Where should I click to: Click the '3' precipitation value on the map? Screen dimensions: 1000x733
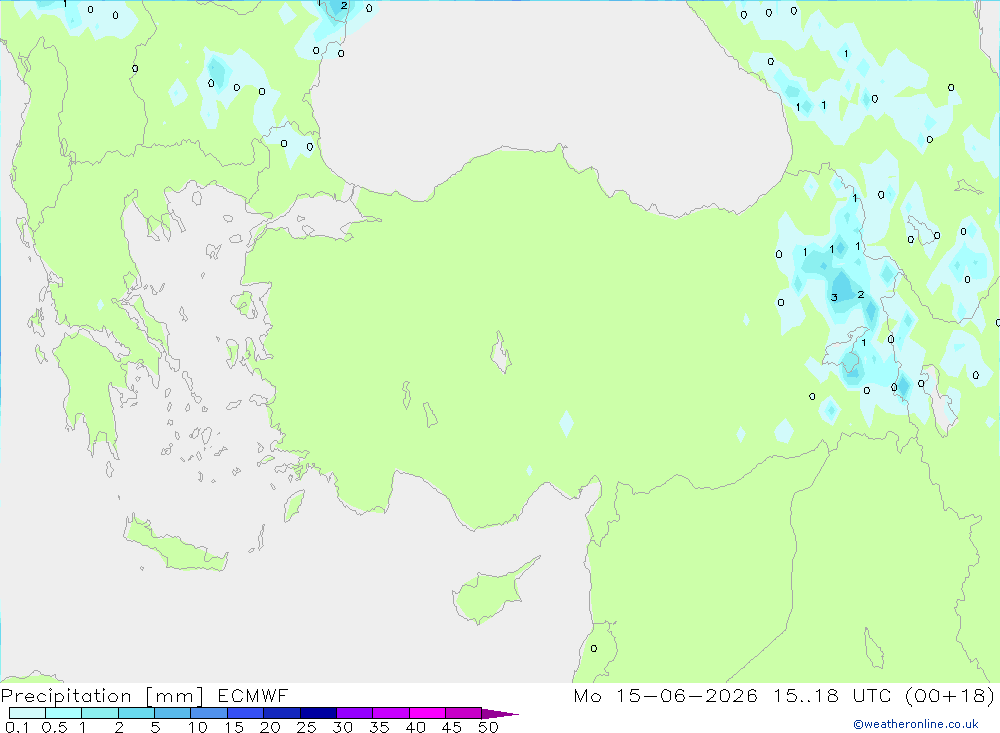coord(834,297)
